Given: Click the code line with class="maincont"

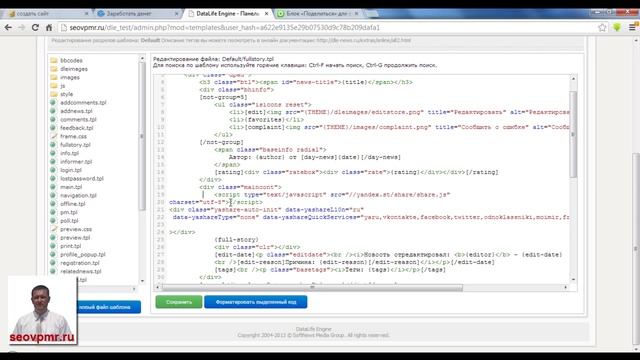Looking at the screenshot, I should click(240, 187).
